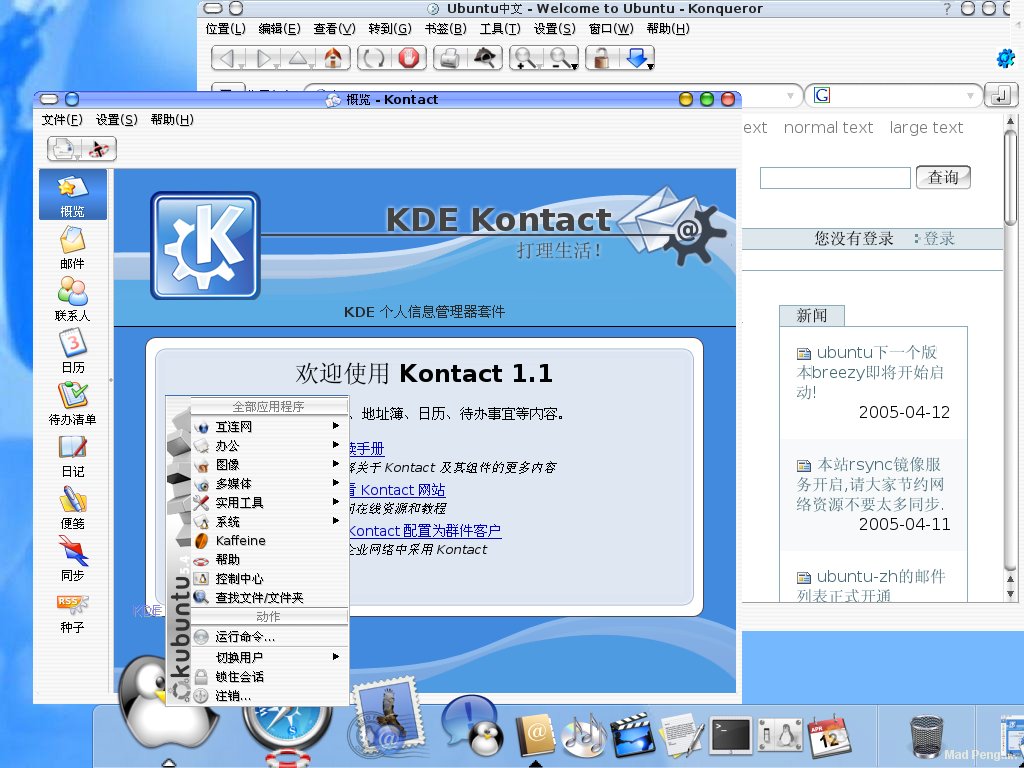Image resolution: width=1024 pixels, height=768 pixels.
Task: Click the Konqueror vertical scrollbar thumb
Action: pos(1010,178)
